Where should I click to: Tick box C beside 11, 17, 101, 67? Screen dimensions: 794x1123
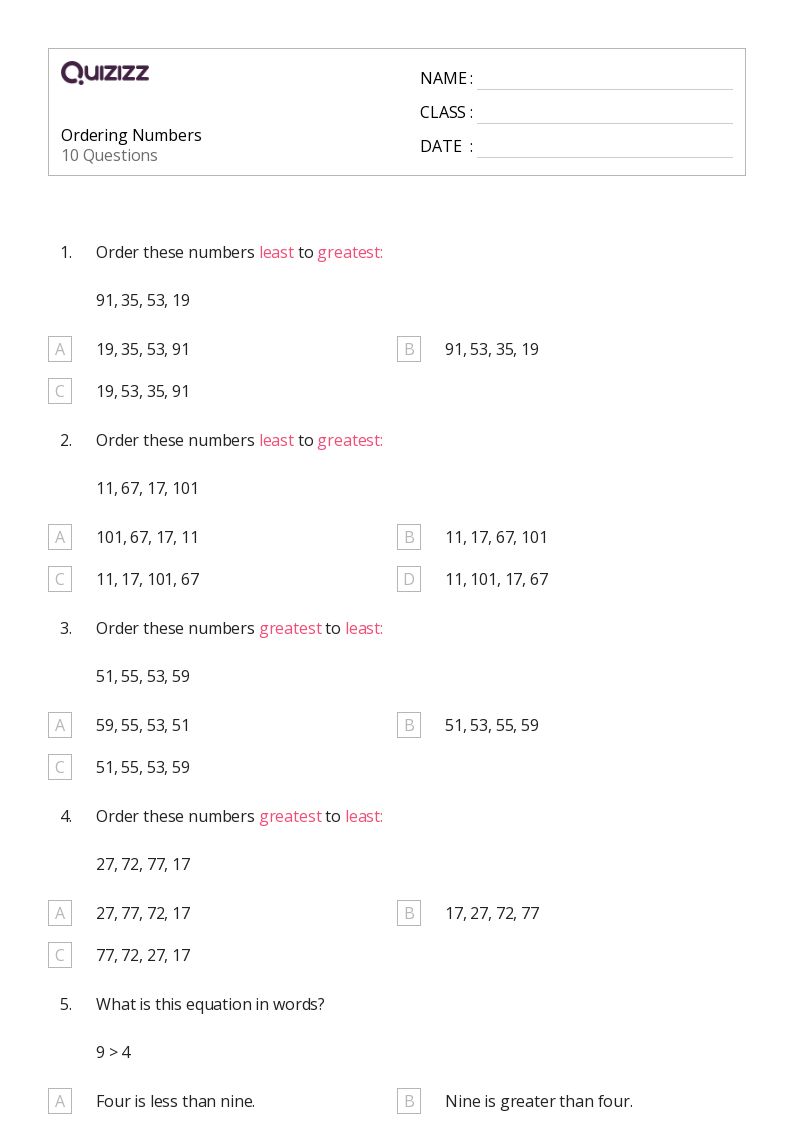click(60, 579)
